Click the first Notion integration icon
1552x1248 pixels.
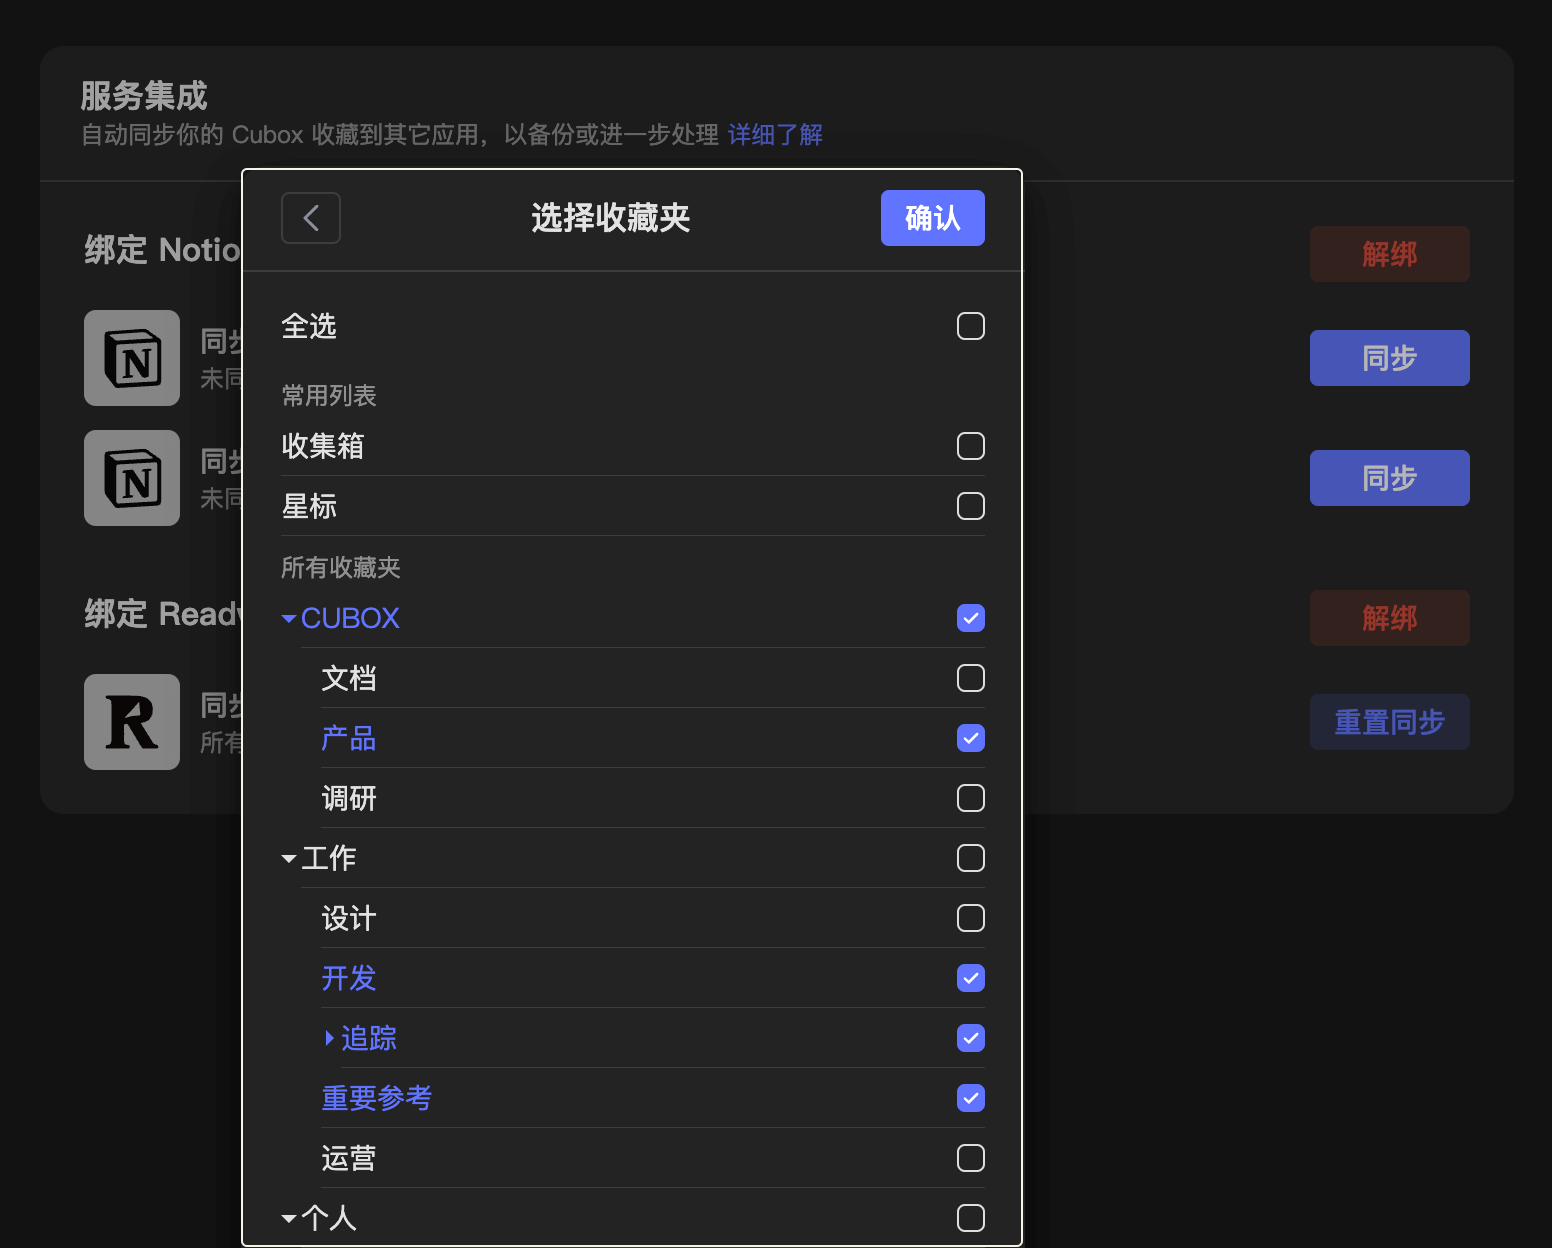click(131, 358)
